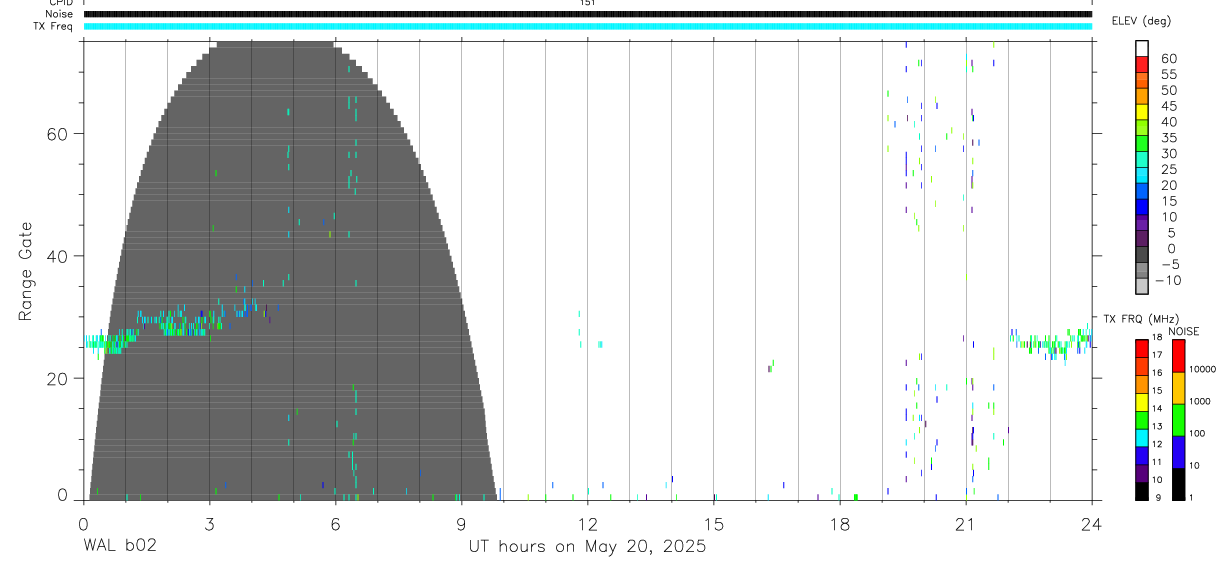
Task: Click the x-axis tick label '6'
Action: pos(335,523)
